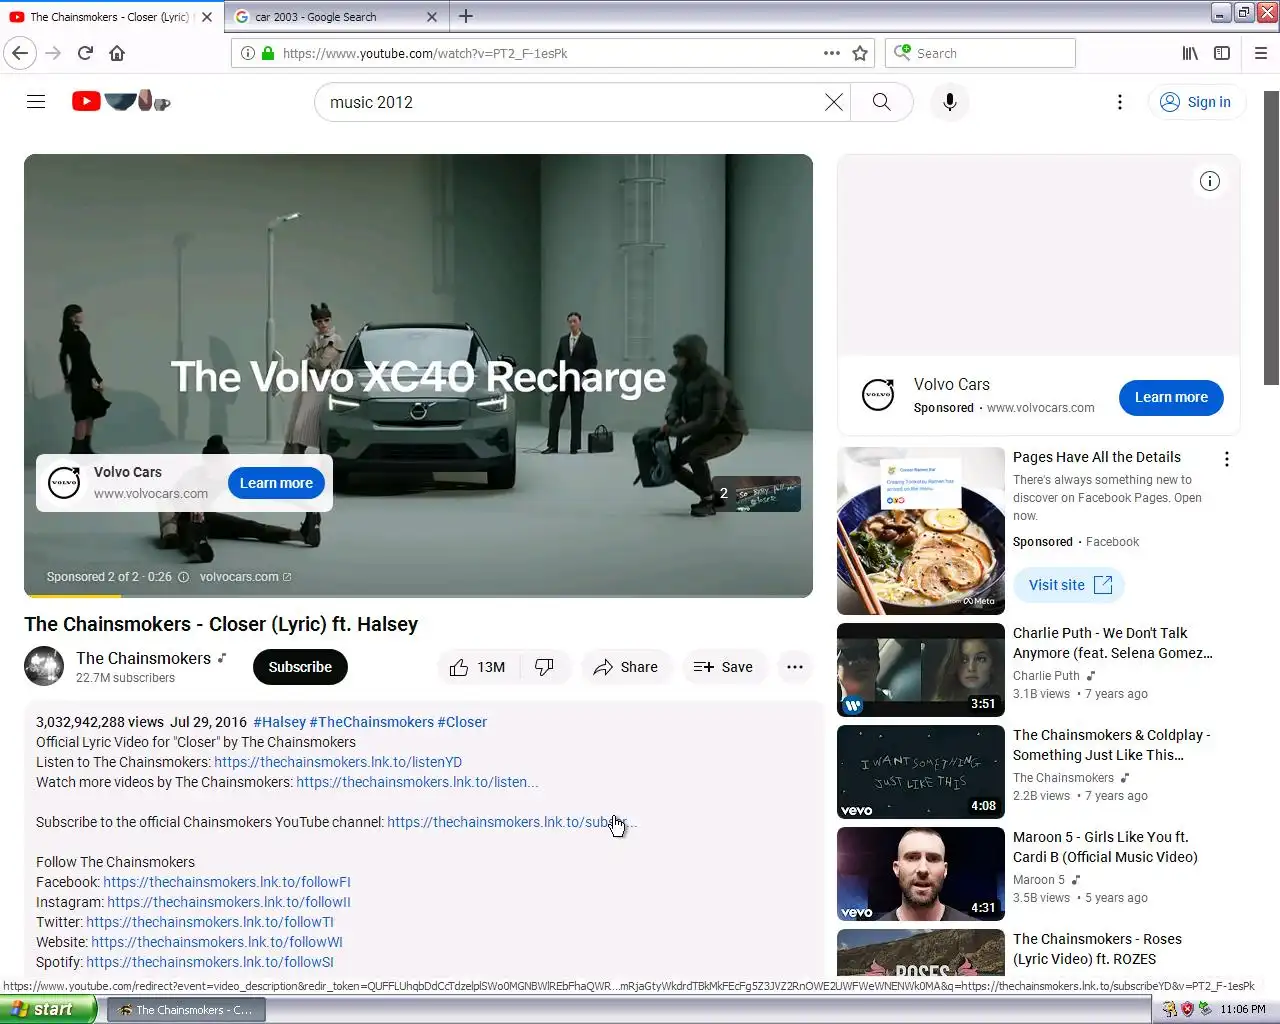This screenshot has height=1024, width=1280.
Task: Open the official channel subscribe link
Action: [x=512, y=822]
